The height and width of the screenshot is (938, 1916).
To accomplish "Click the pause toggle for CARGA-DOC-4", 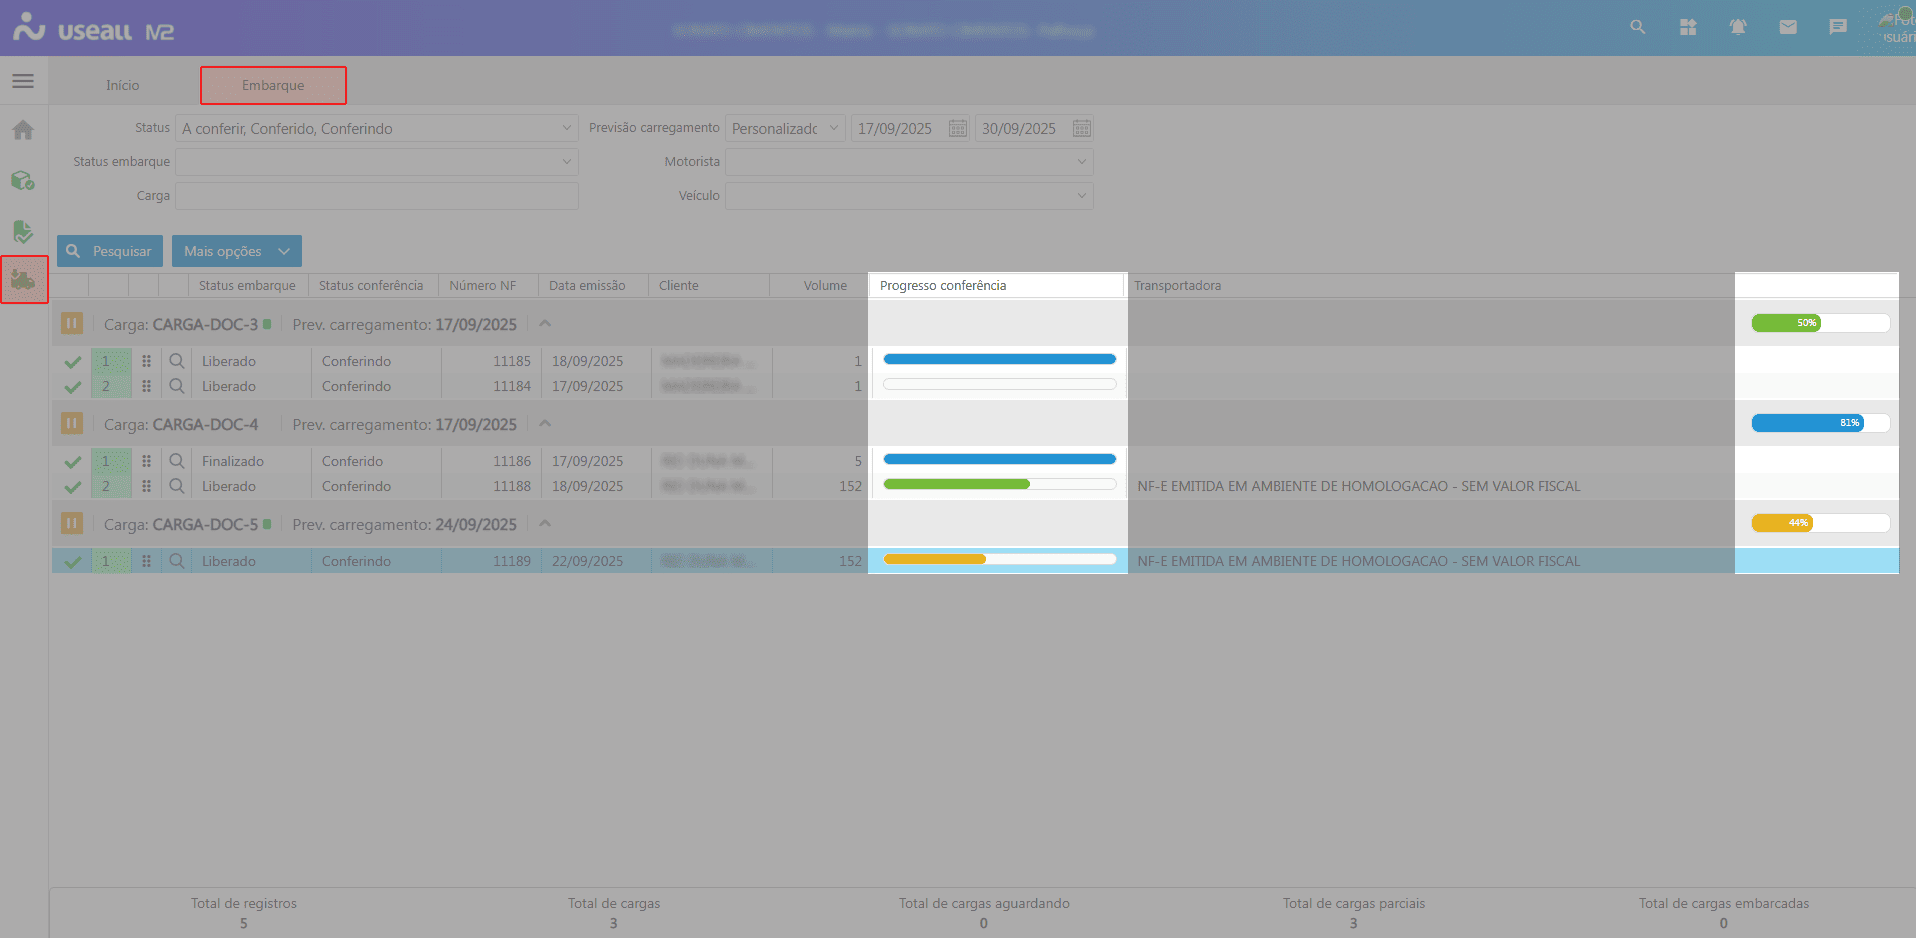I will tap(72, 424).
